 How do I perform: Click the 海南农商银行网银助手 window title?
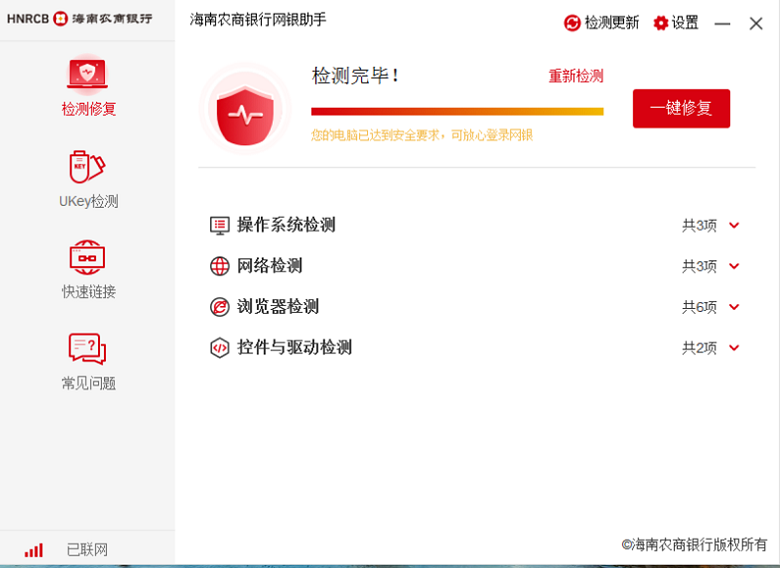(x=258, y=20)
